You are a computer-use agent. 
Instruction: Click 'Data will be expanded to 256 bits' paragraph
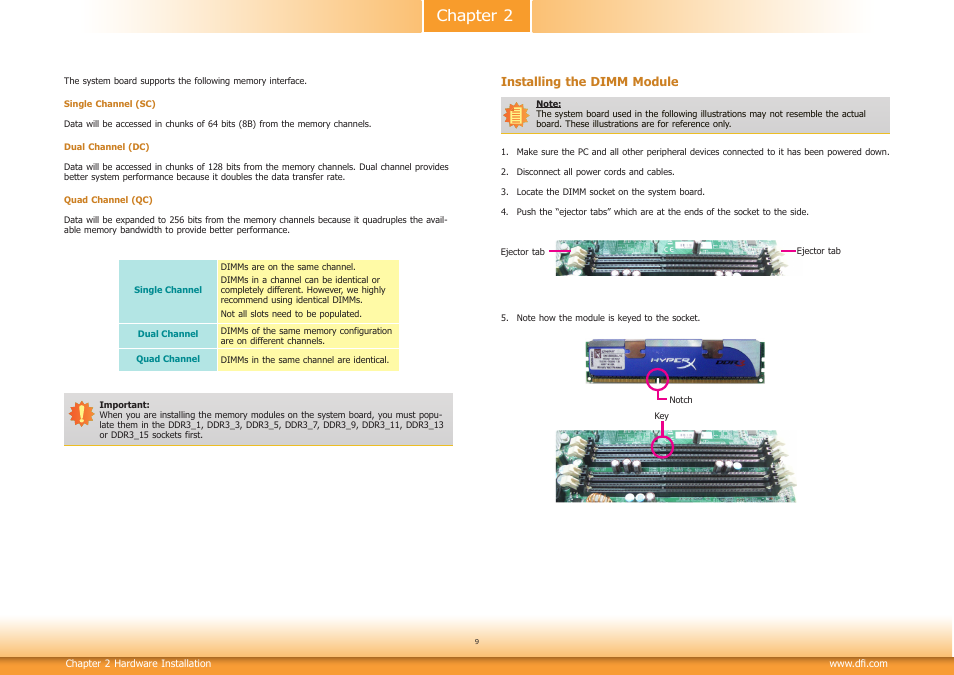coord(256,225)
